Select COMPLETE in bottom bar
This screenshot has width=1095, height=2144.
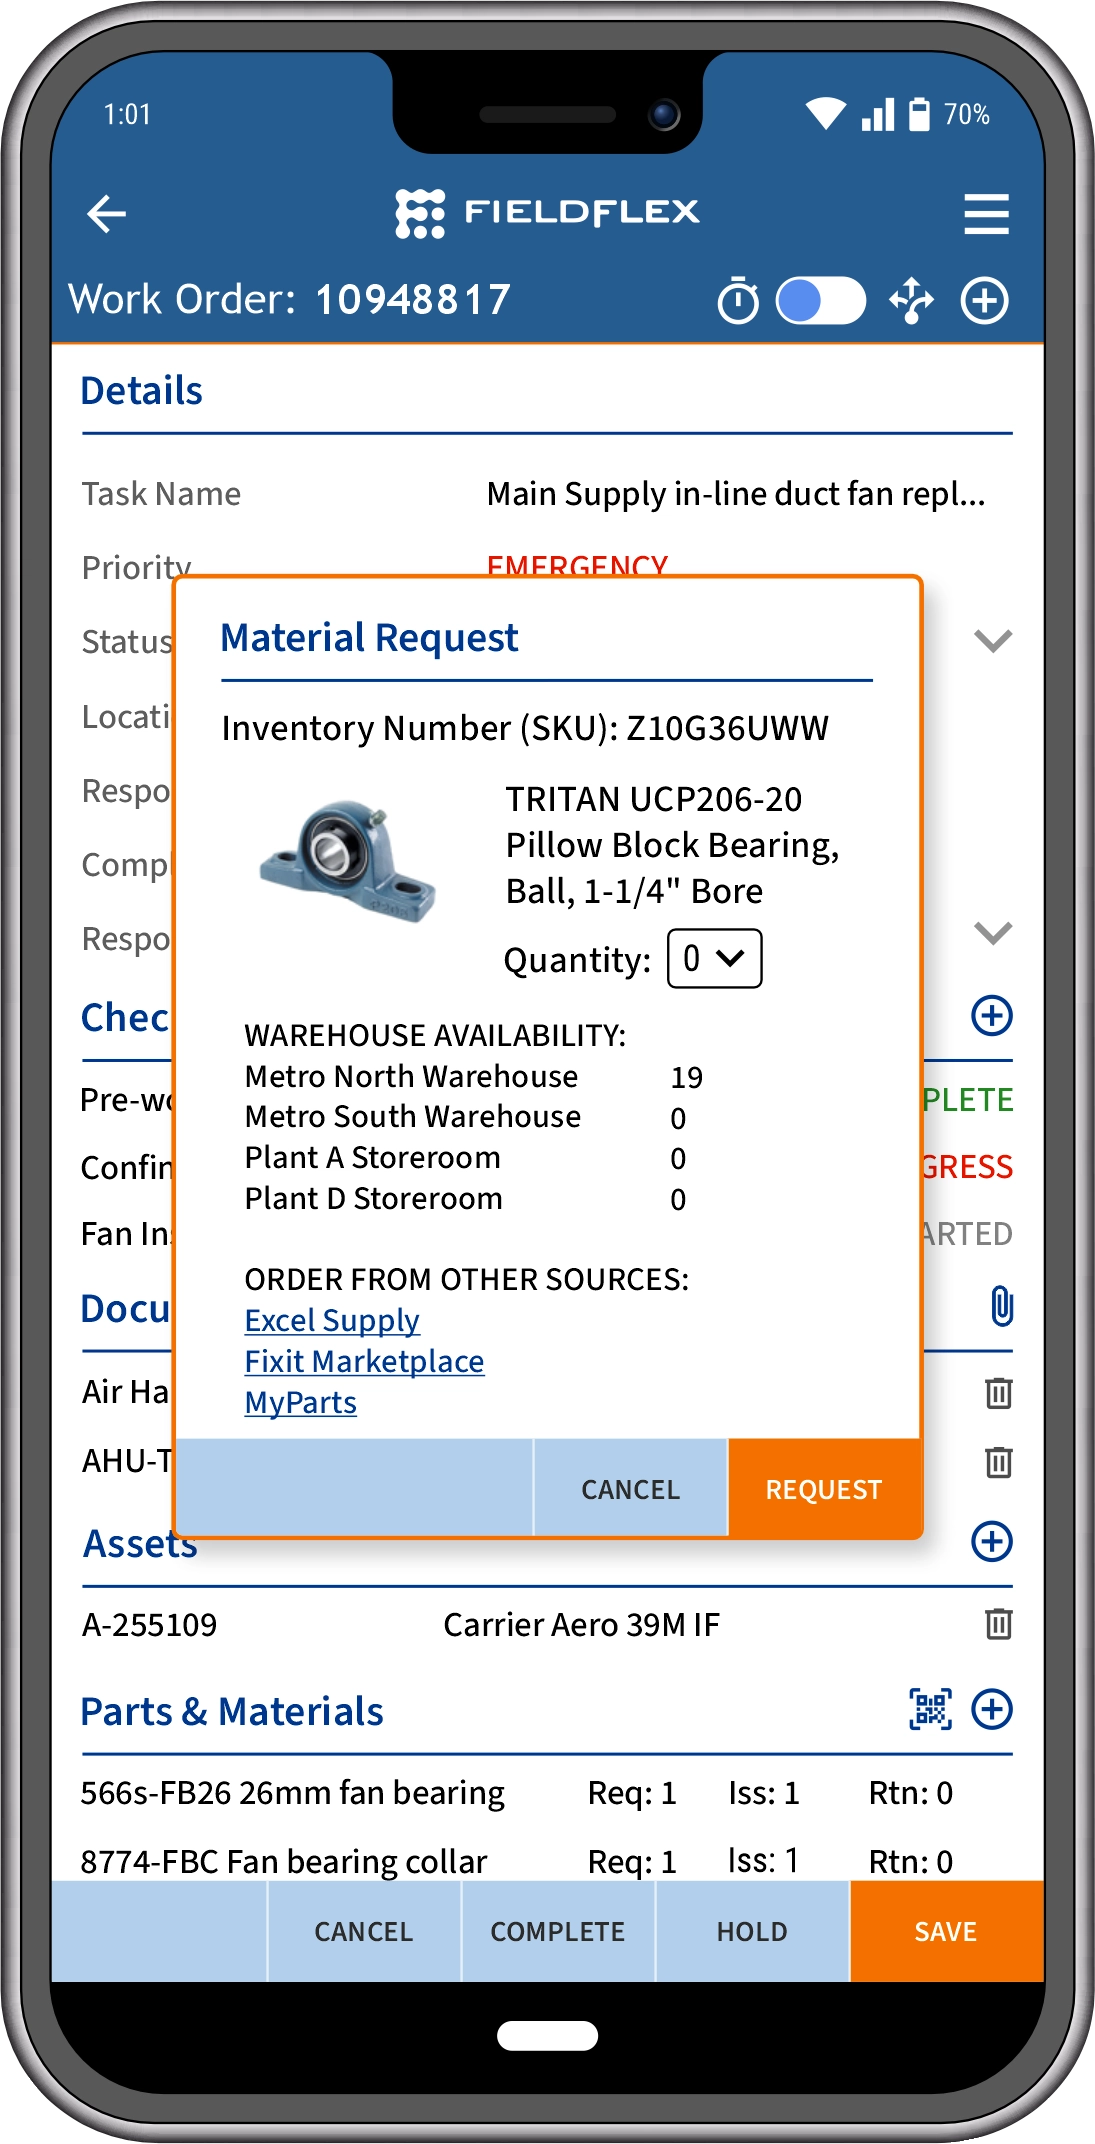point(558,1932)
